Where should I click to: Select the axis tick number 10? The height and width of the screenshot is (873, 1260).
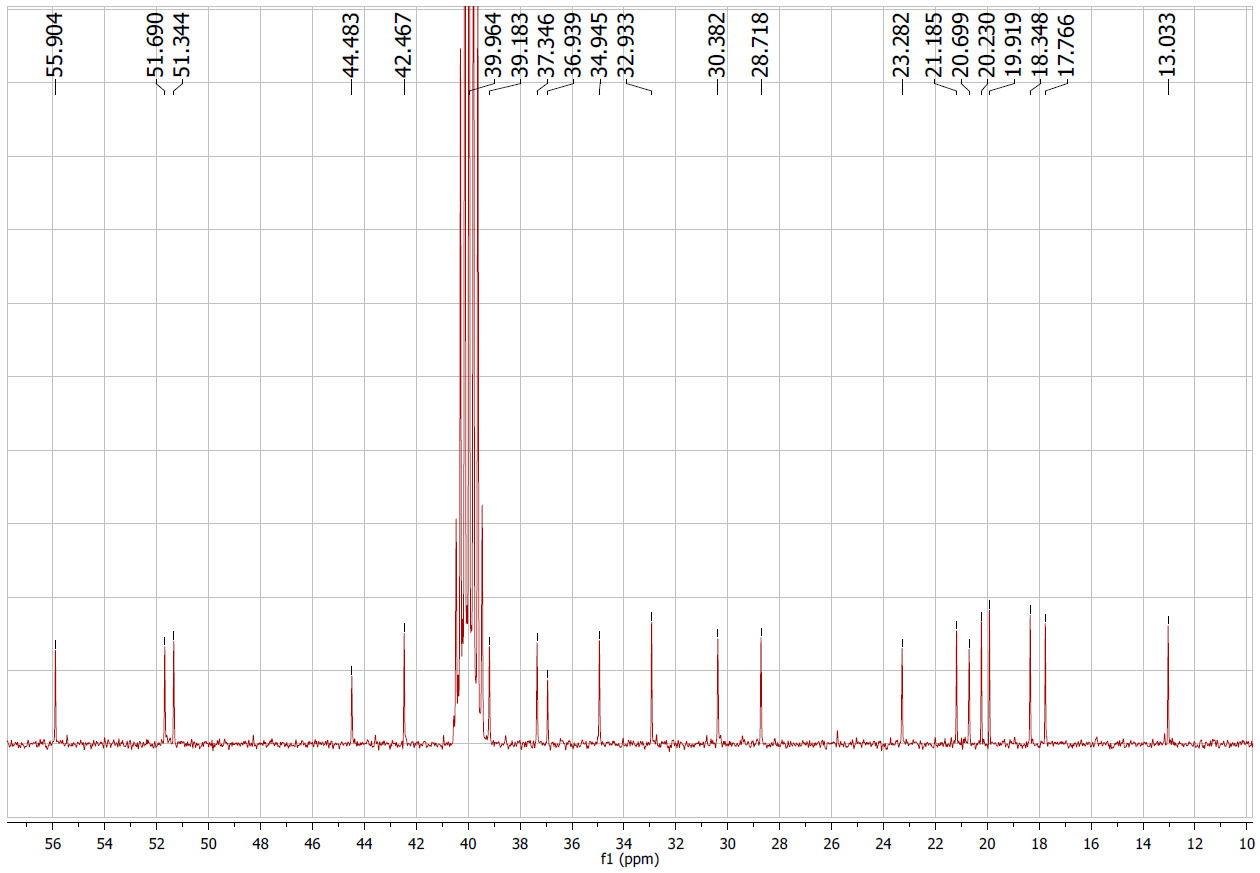click(x=1246, y=842)
